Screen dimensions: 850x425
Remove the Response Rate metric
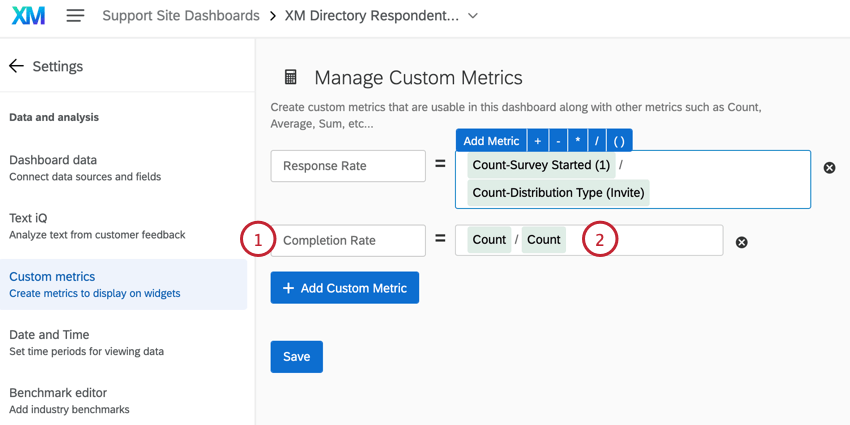(829, 168)
